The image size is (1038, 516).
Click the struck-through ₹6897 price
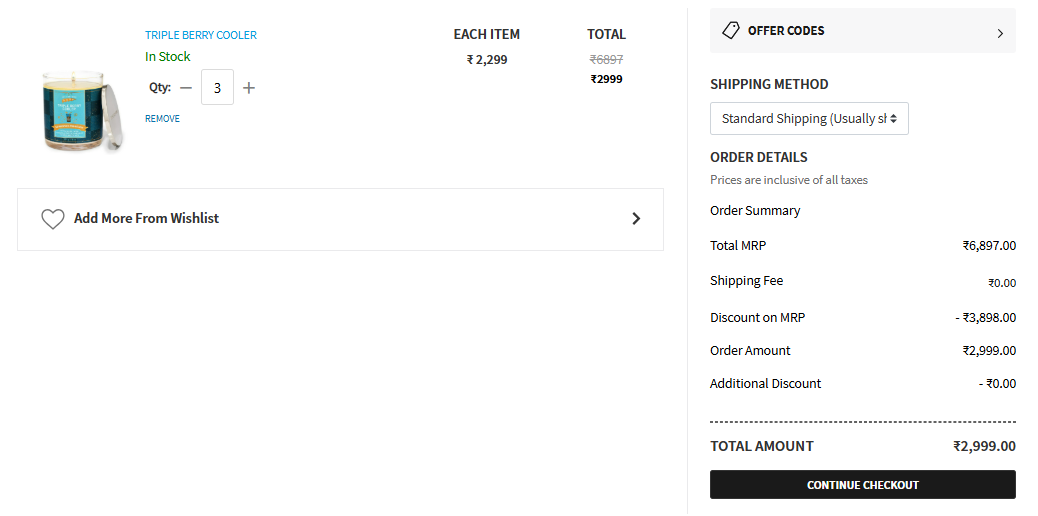tap(606, 60)
